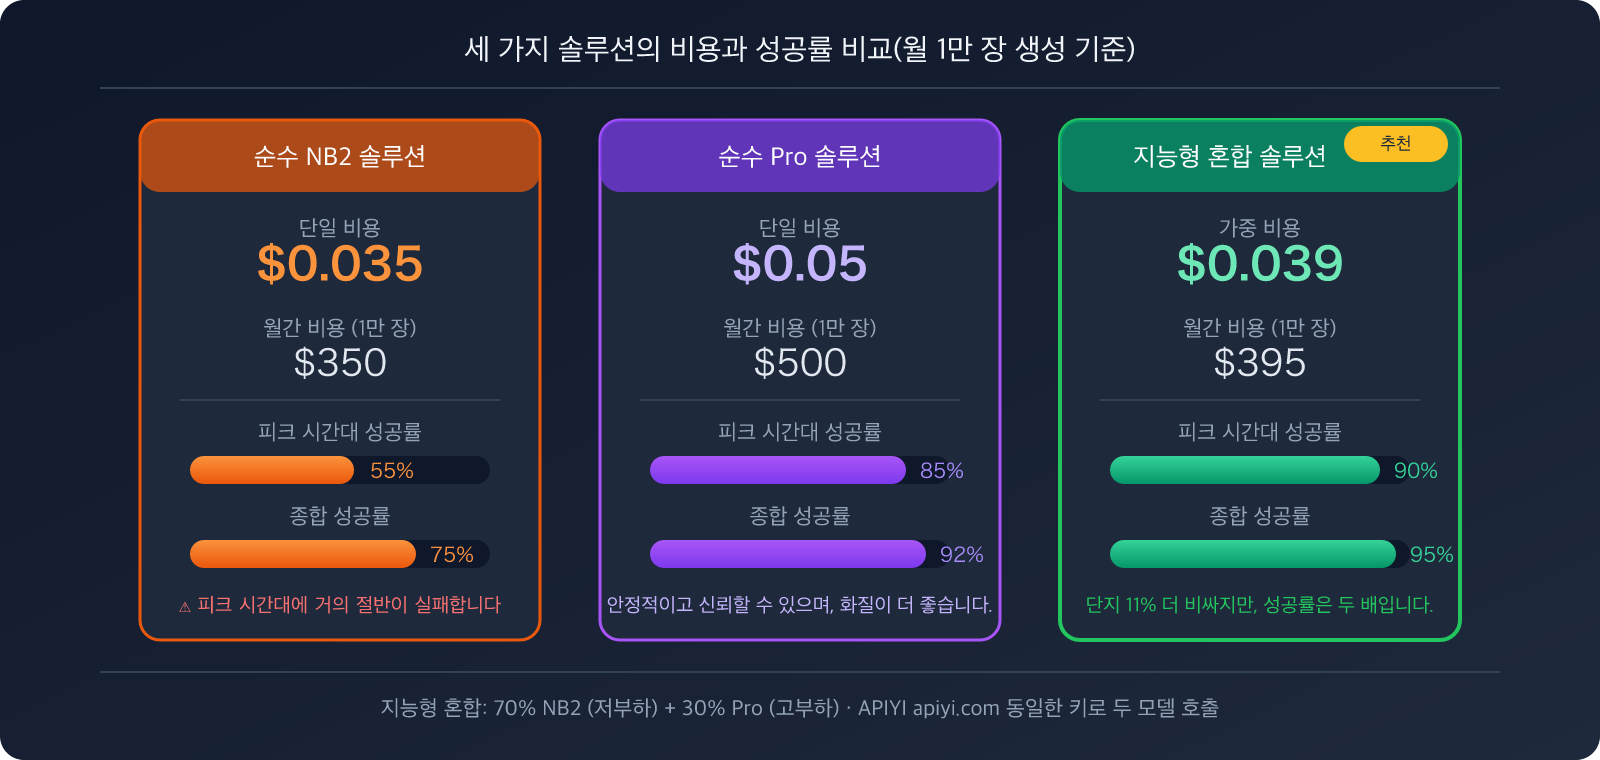1600x760 pixels.
Task: Open the 지능형 혼합 솔루션 header
Action: [1229, 156]
